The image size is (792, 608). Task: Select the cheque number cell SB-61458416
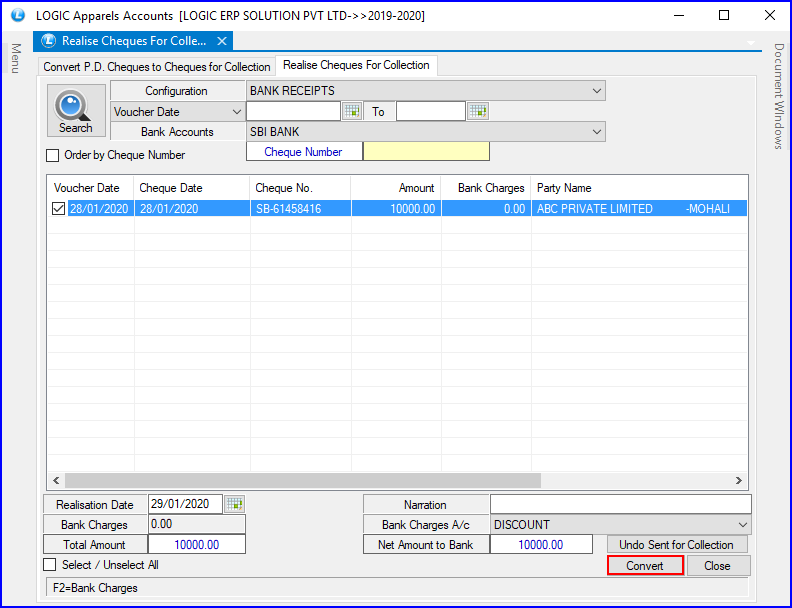(301, 209)
